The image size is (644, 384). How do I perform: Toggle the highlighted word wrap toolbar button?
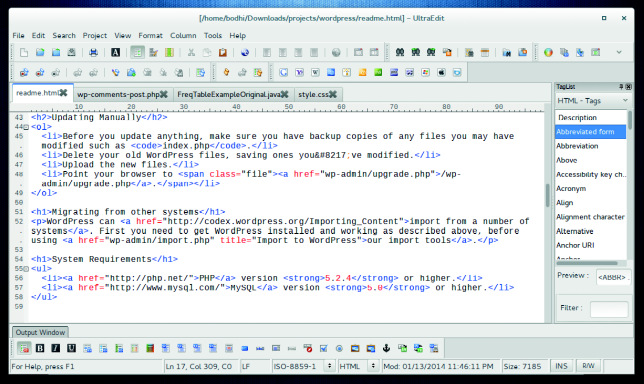(137, 52)
